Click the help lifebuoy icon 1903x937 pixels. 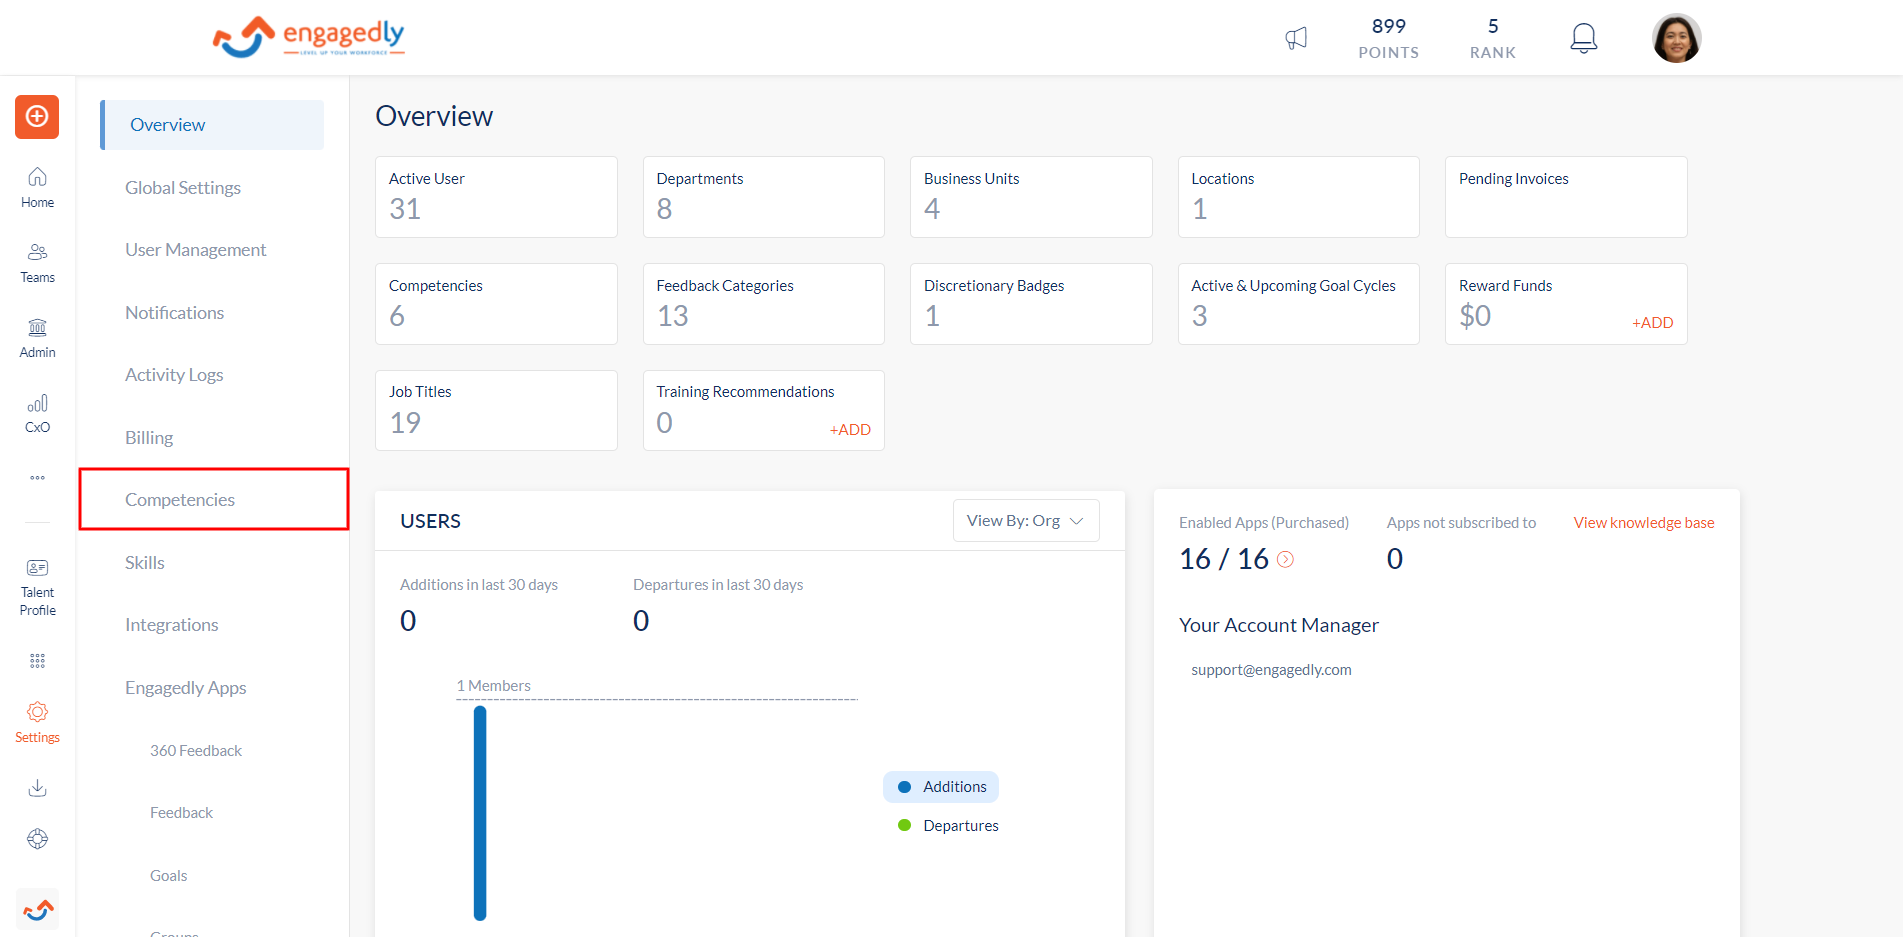[x=37, y=839]
